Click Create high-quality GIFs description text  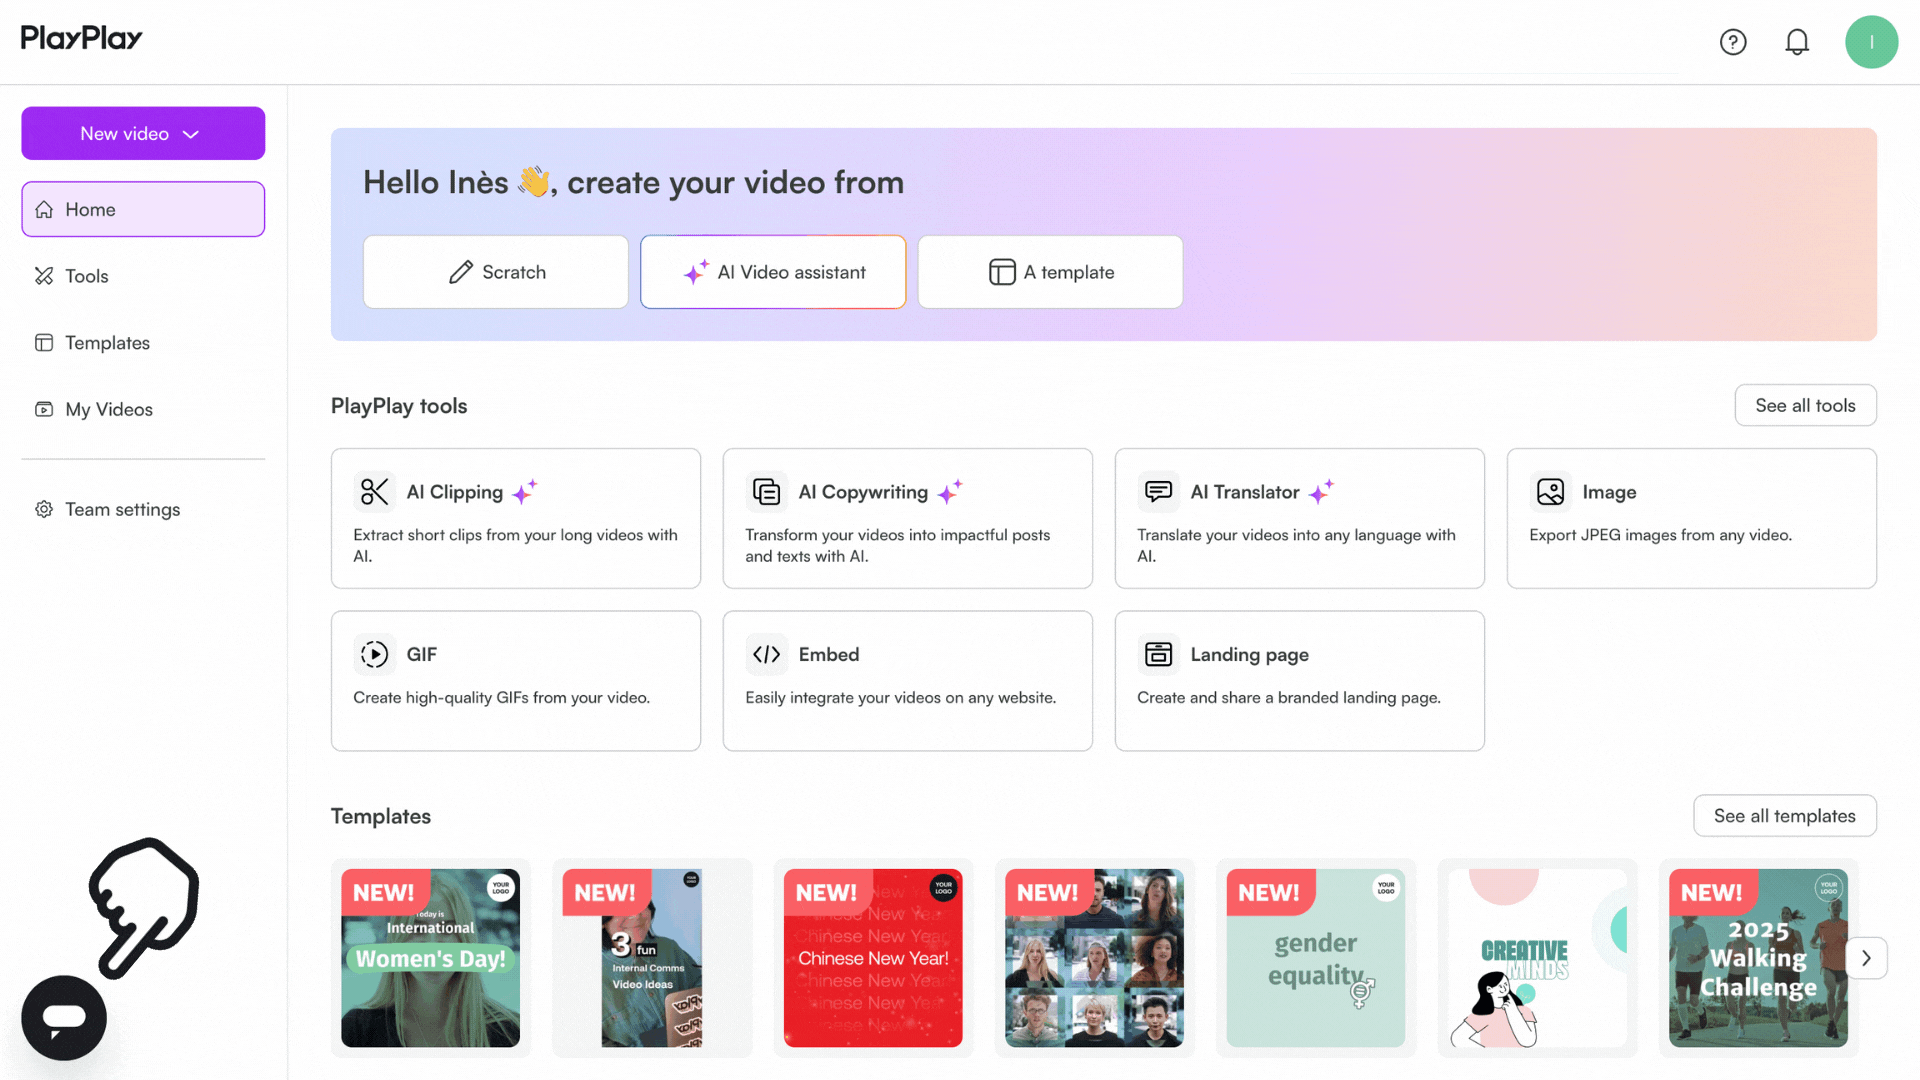(501, 697)
